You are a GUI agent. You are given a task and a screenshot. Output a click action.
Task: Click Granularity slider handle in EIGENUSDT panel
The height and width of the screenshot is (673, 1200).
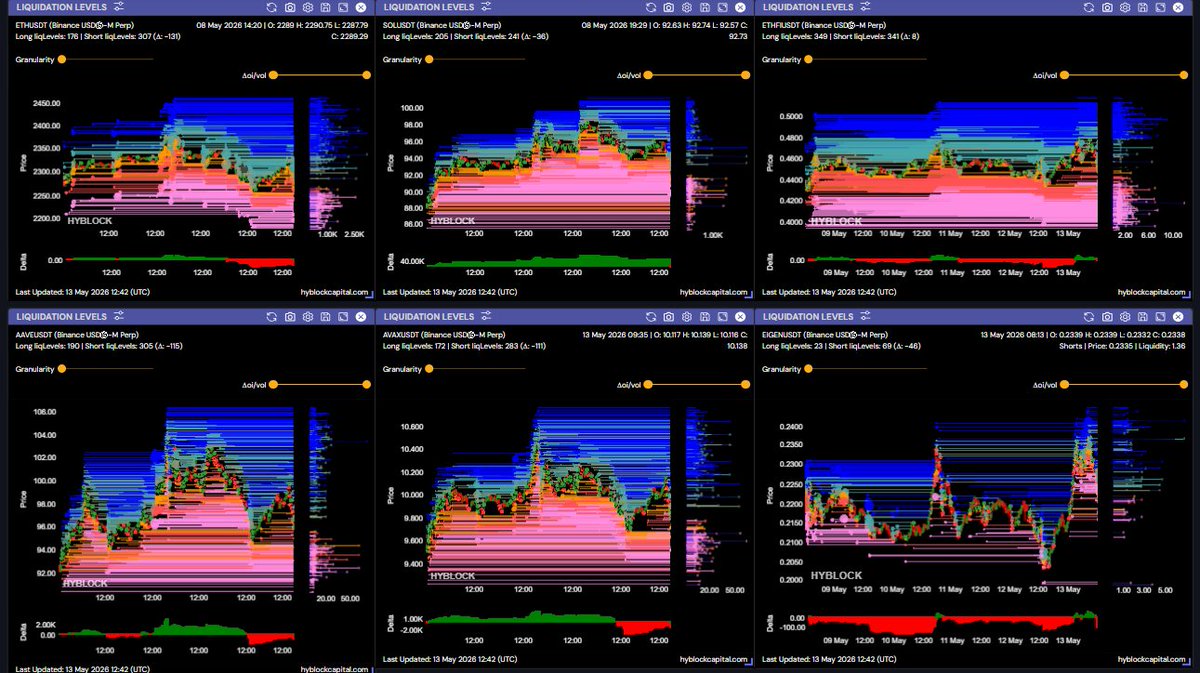(808, 369)
